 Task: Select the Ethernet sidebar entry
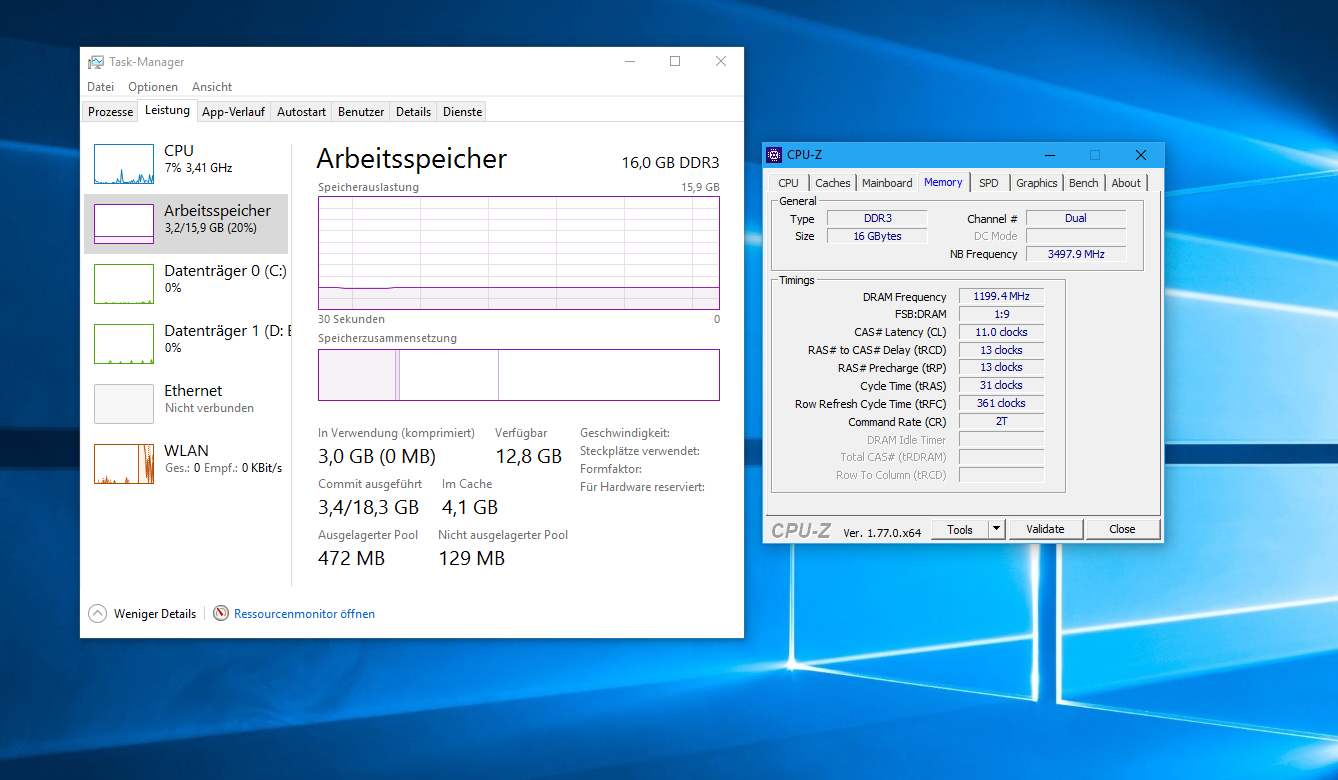click(186, 404)
